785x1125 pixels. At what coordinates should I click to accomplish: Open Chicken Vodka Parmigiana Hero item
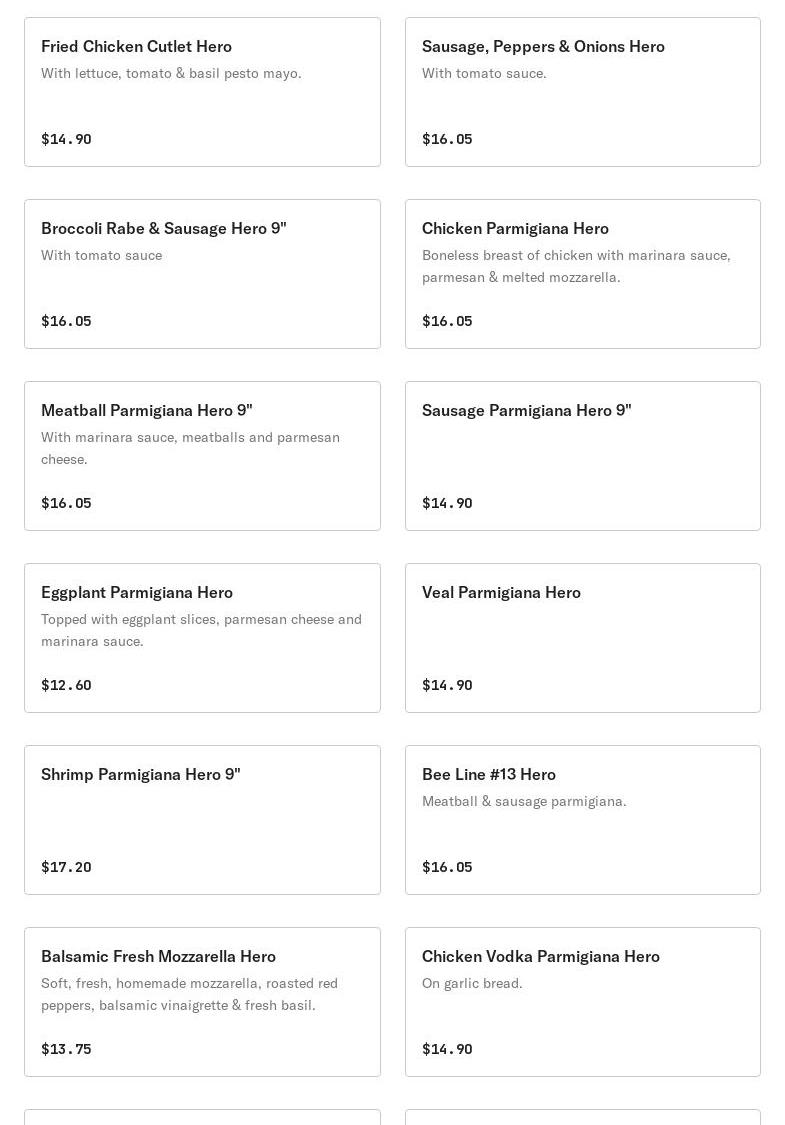pyautogui.click(x=582, y=1002)
